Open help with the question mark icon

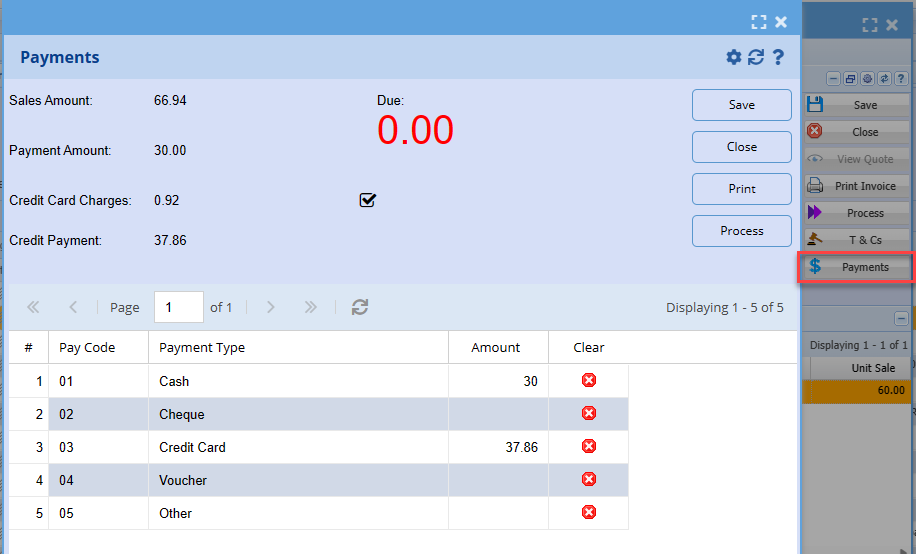(x=778, y=58)
